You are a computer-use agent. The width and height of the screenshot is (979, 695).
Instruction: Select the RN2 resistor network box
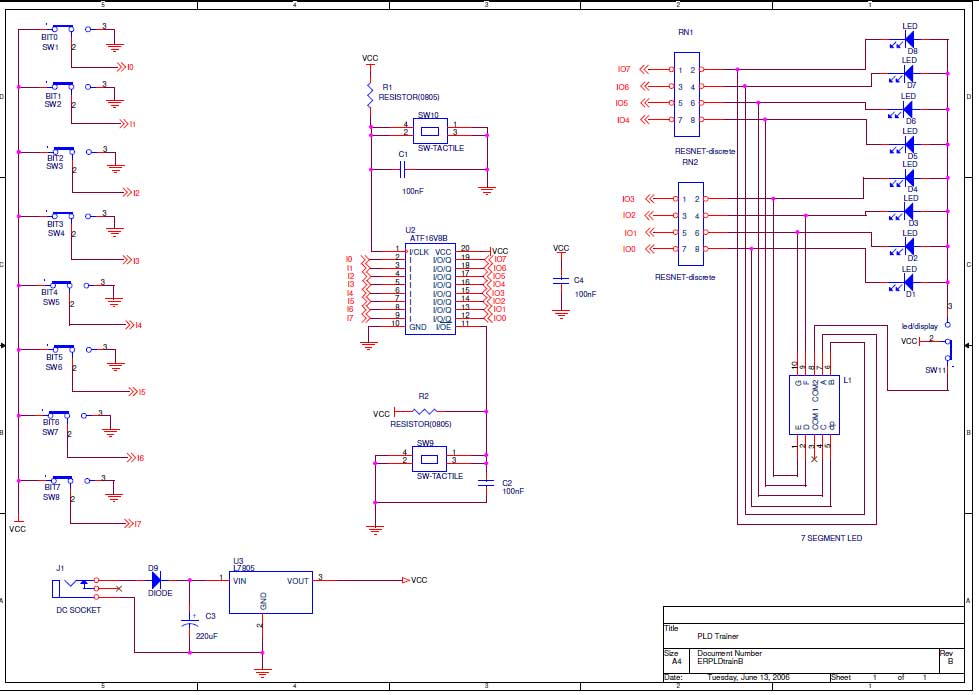(691, 224)
